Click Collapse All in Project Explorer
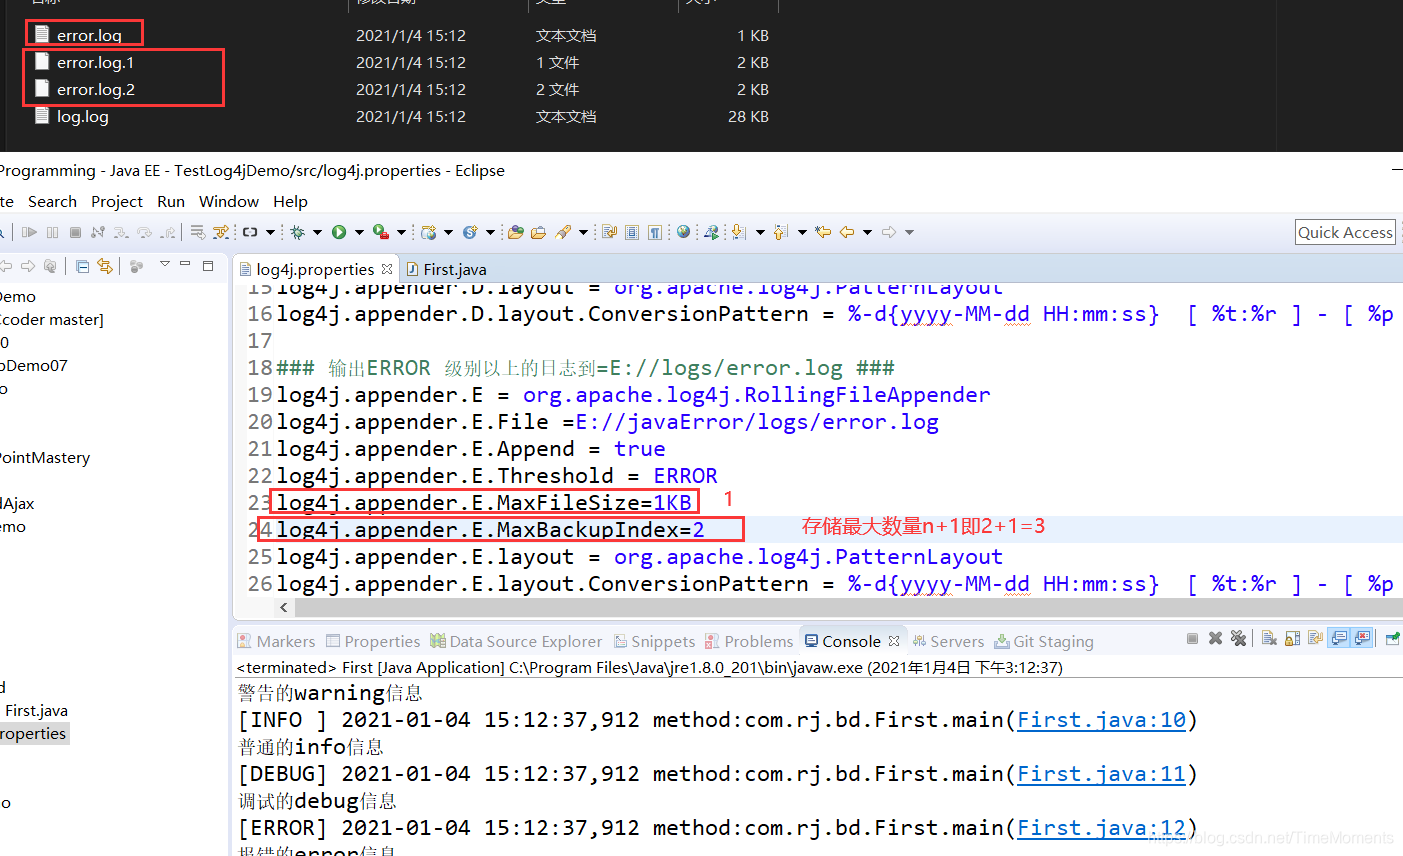The width and height of the screenshot is (1403, 856). [x=82, y=266]
